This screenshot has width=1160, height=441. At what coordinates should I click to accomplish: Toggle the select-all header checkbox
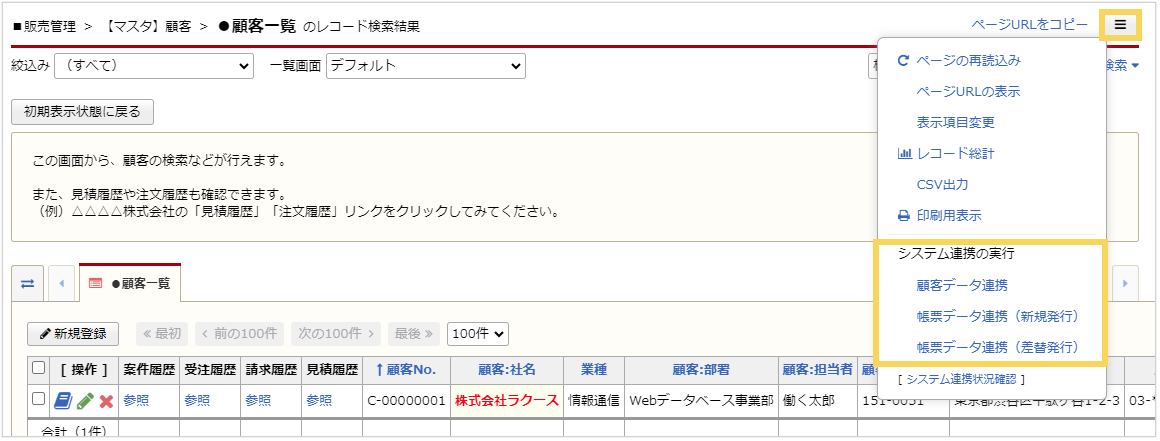[38, 368]
